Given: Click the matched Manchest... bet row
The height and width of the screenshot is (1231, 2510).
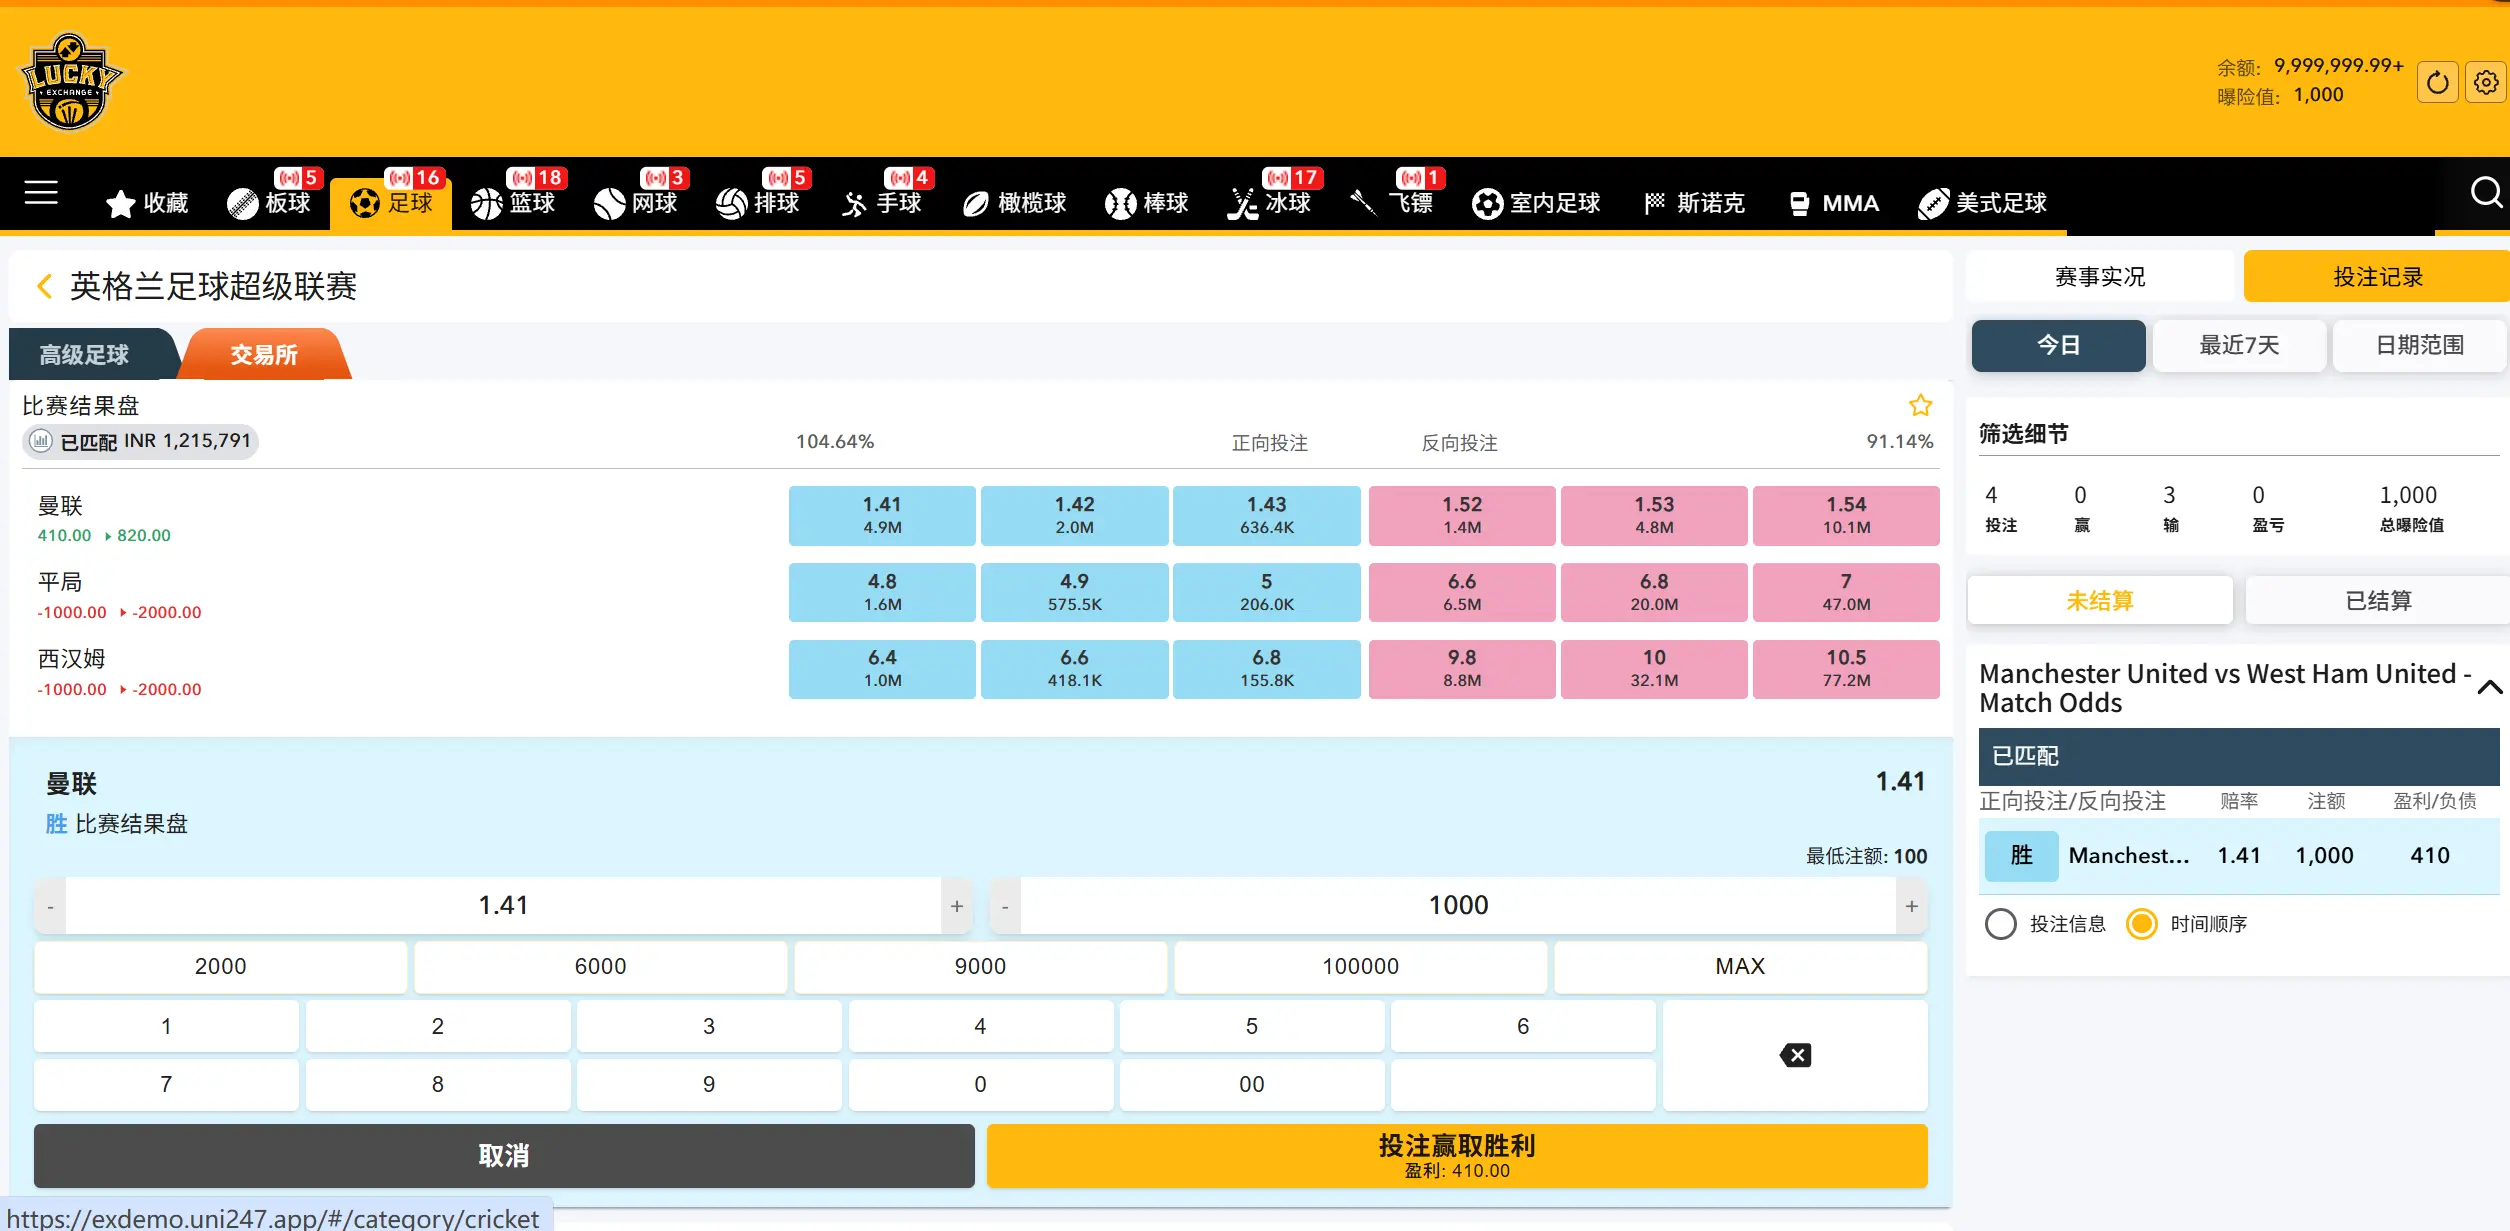Looking at the screenshot, I should pyautogui.click(x=2239, y=856).
